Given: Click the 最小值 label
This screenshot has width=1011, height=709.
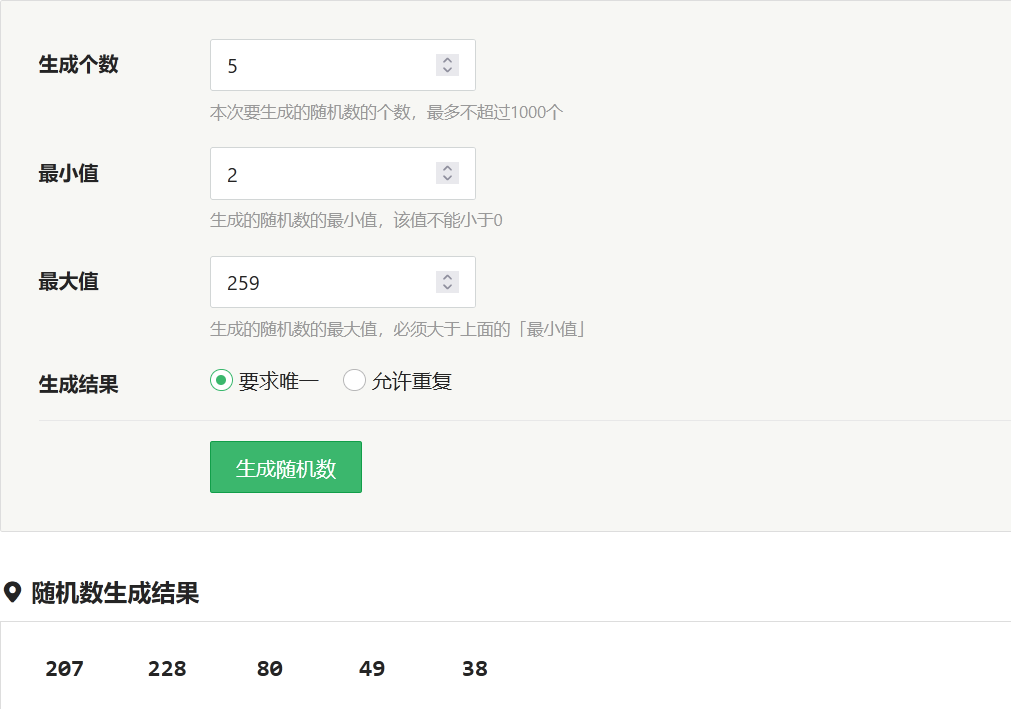Looking at the screenshot, I should coord(68,173).
